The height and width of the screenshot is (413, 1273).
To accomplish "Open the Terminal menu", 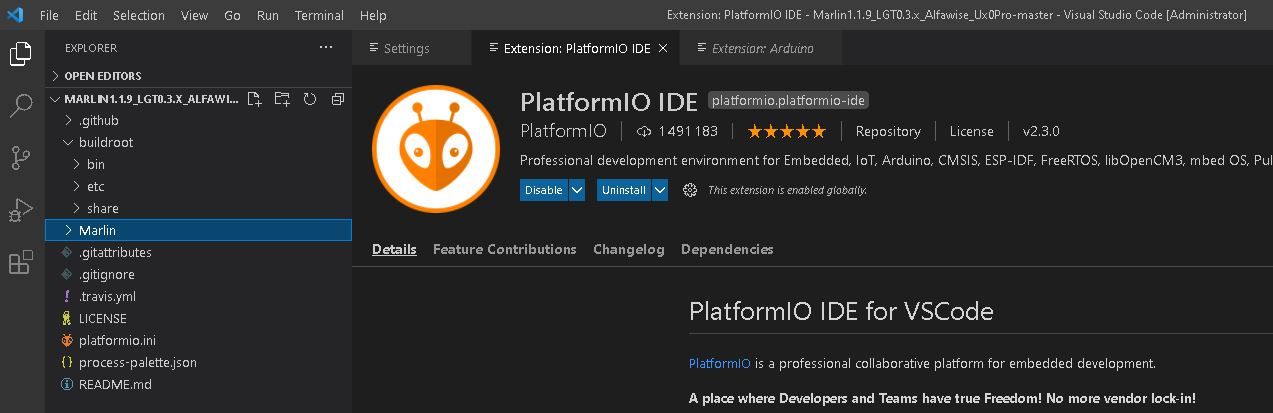I will click(x=319, y=15).
